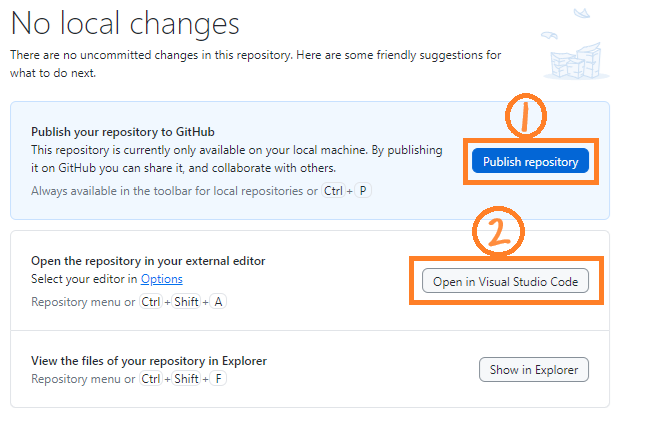Viewport: 648px width, 441px height.
Task: Click 'Select your editor in' text
Action: (x=84, y=279)
